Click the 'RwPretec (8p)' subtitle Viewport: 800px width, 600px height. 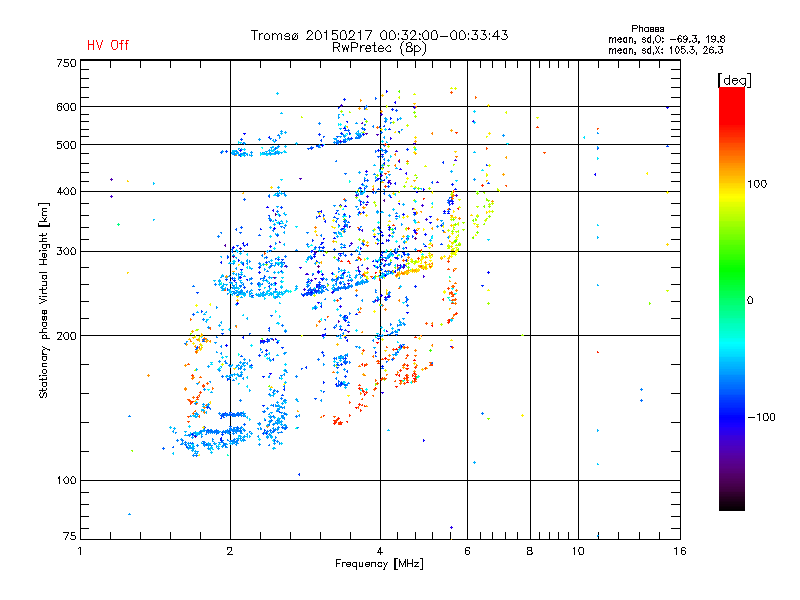379,48
